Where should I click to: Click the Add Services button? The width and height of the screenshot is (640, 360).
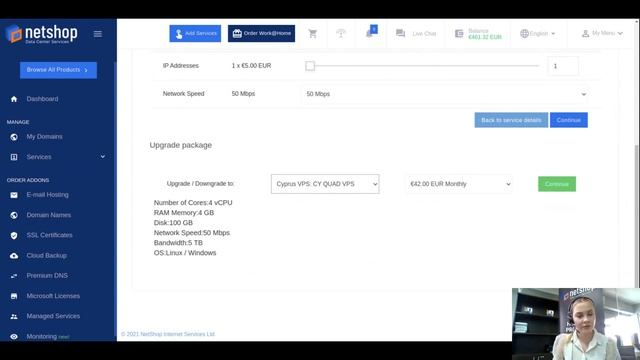195,33
